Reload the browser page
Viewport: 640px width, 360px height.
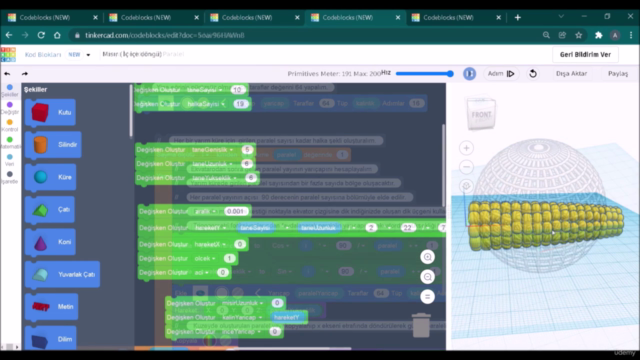(x=41, y=35)
